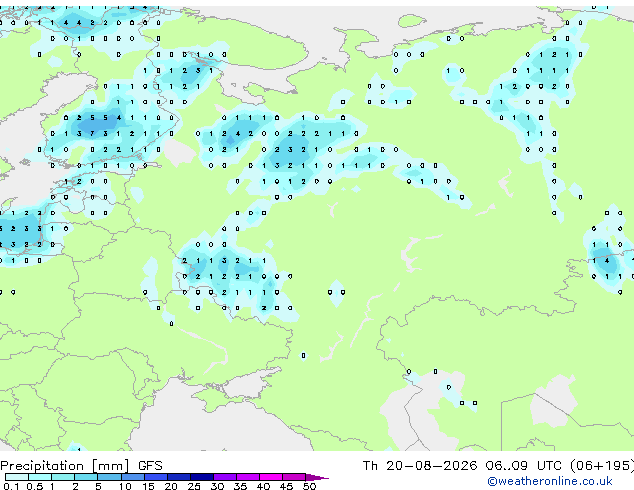The width and height of the screenshot is (634, 490).
Task: Click the '(06+195)' forecast offset text
Action: [602, 466]
